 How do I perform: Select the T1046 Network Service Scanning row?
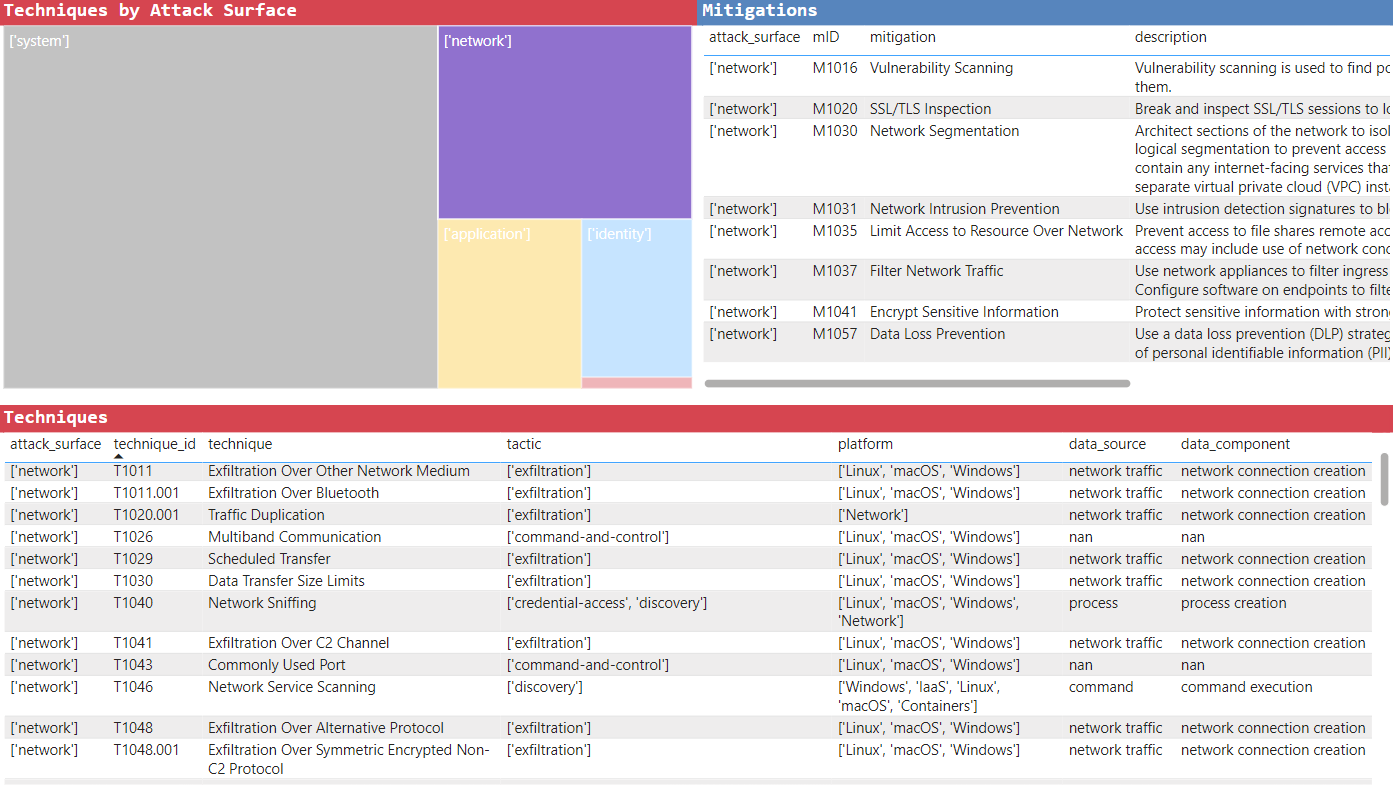pyautogui.click(x=292, y=687)
